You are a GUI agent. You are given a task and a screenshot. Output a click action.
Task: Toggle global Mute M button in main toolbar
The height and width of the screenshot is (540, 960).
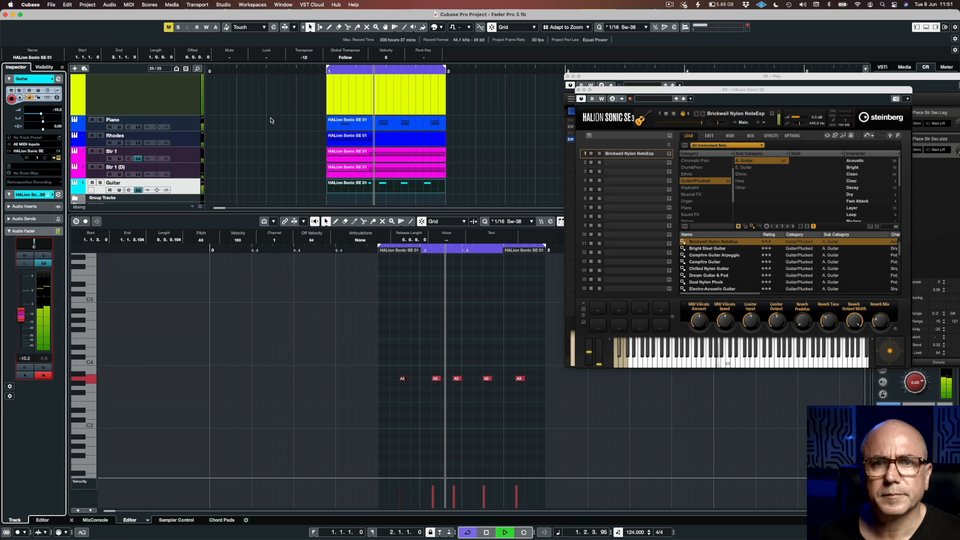(168, 27)
